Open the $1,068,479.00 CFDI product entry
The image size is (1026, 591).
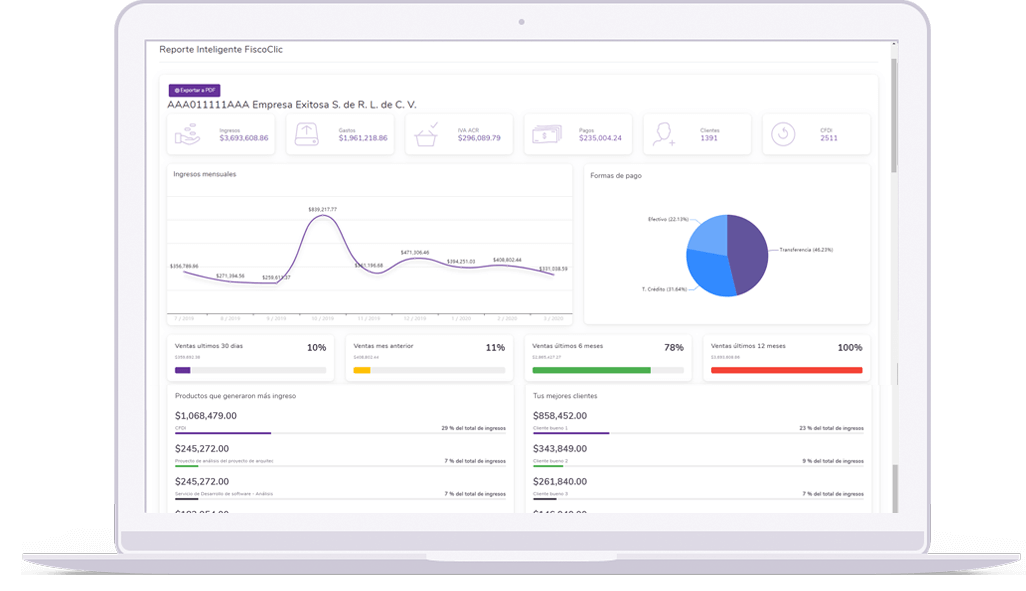pos(206,416)
